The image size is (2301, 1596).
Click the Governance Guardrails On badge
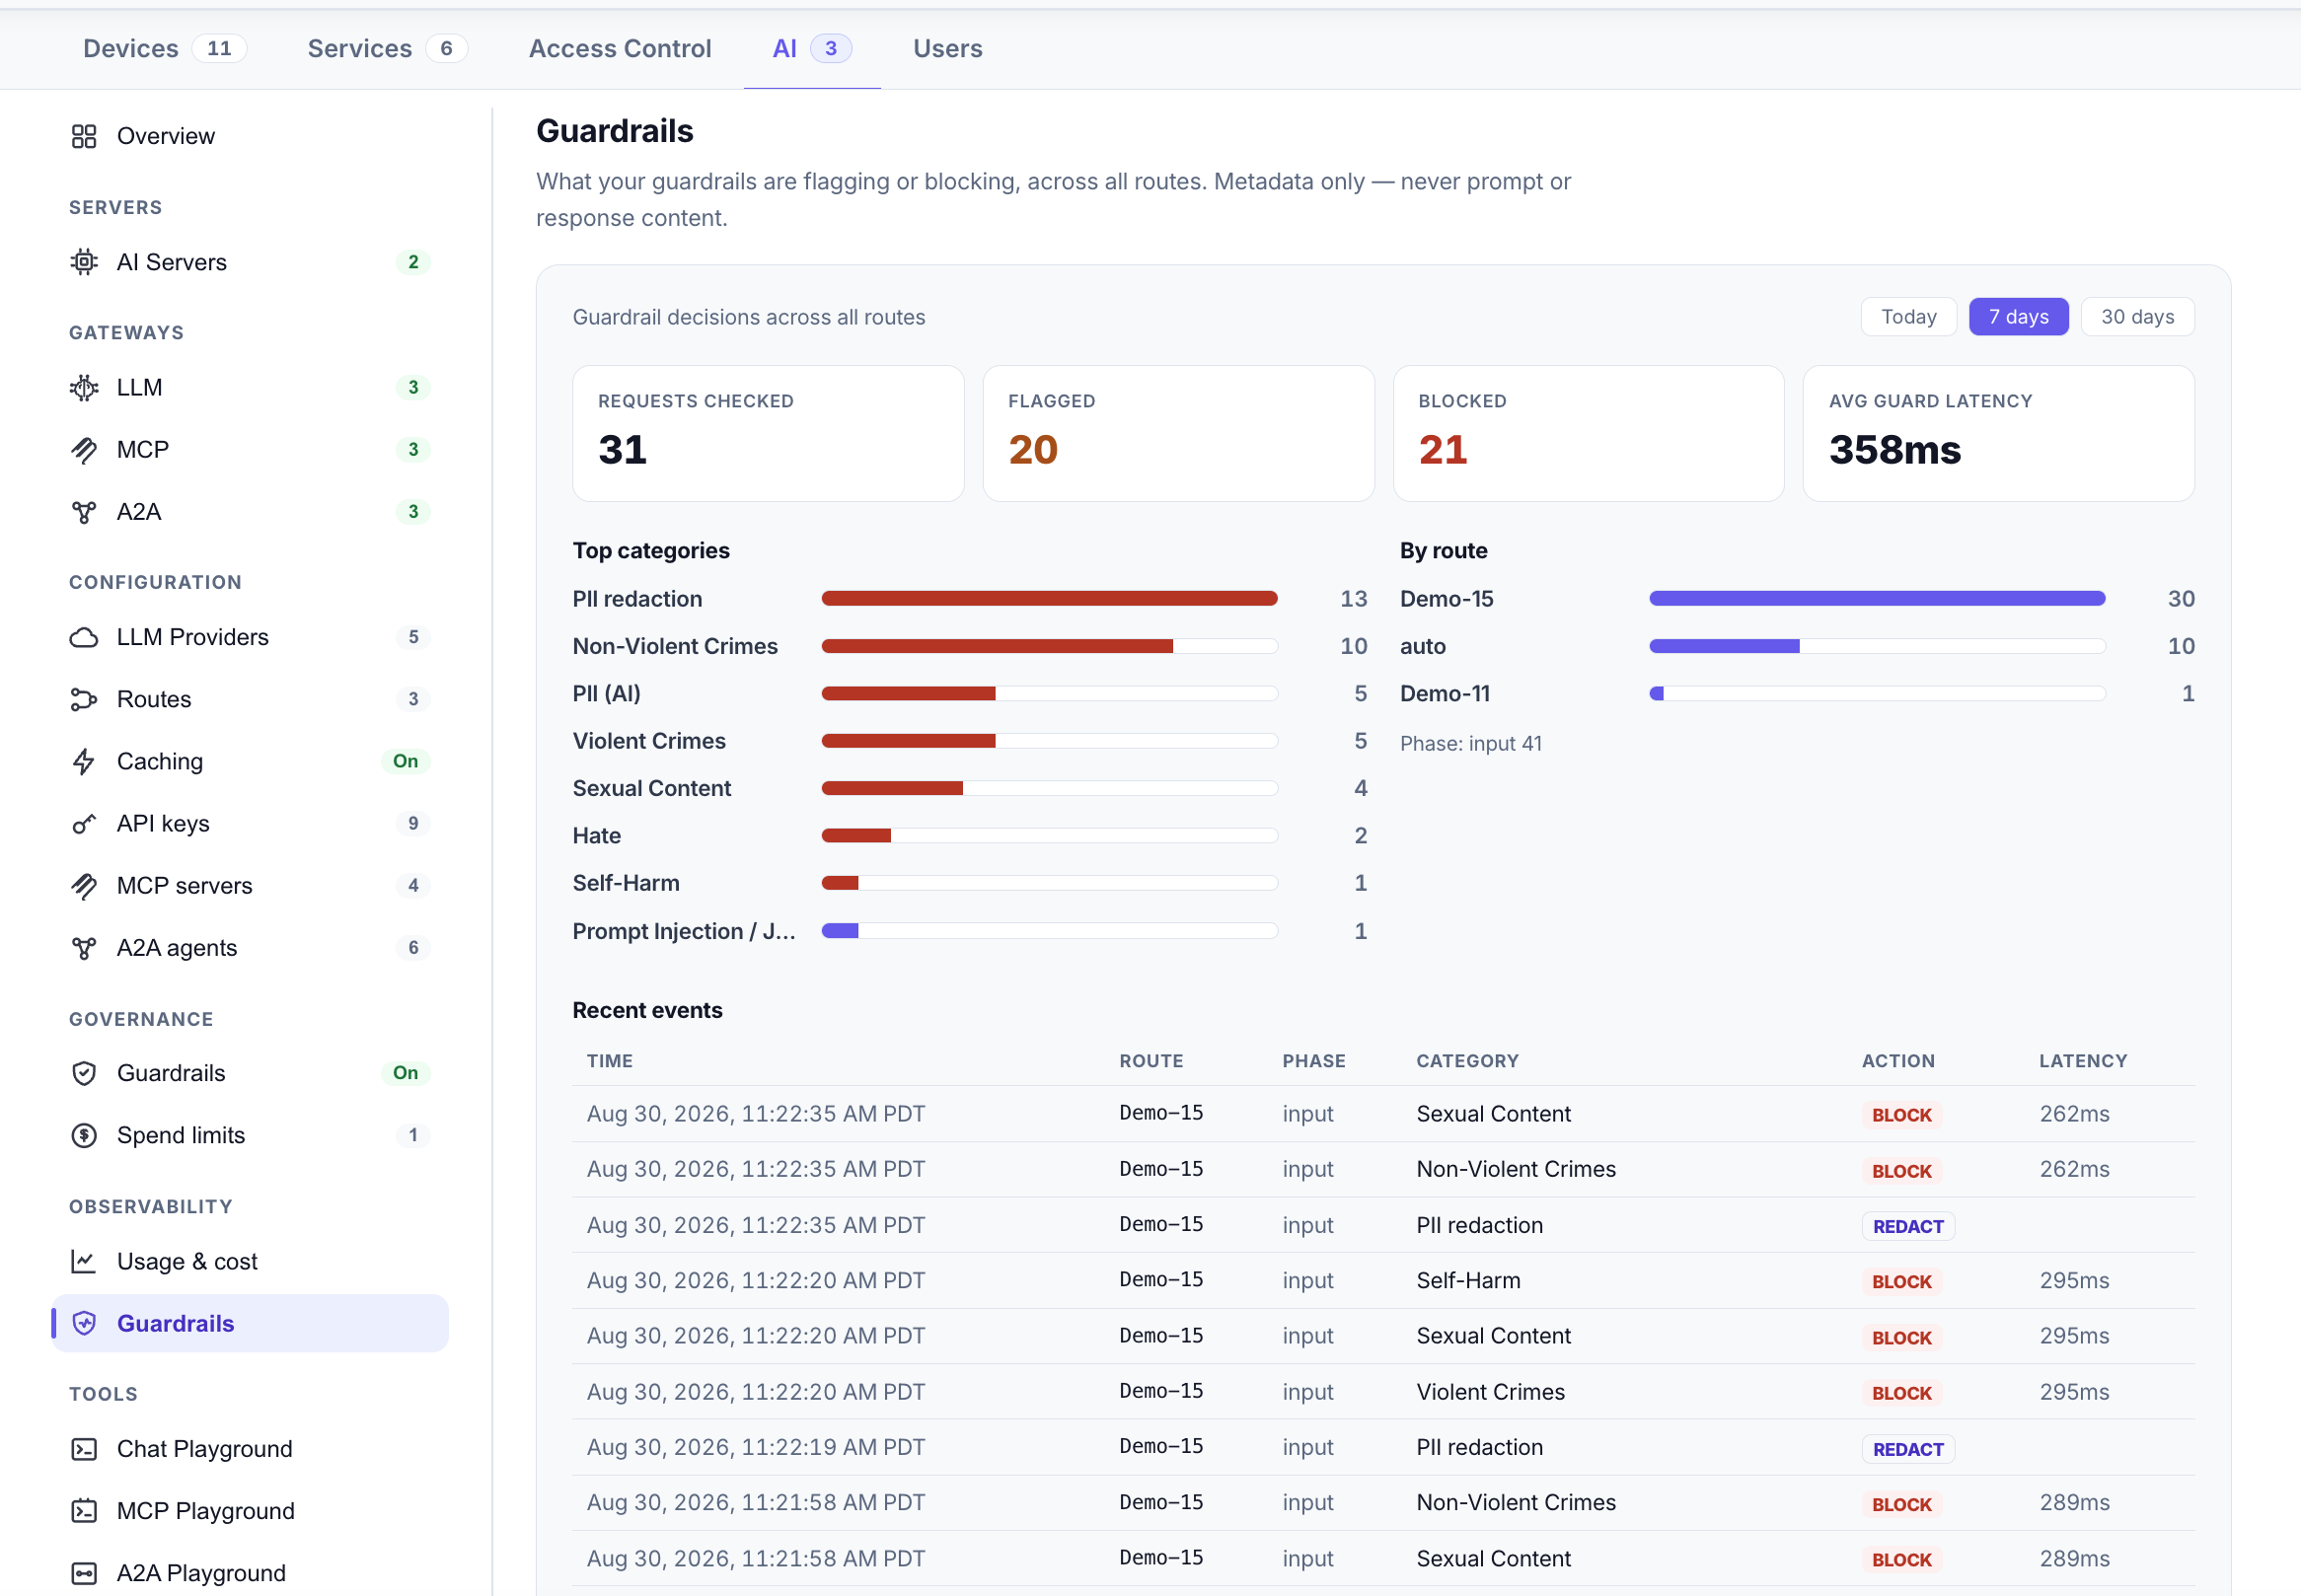coord(405,1073)
